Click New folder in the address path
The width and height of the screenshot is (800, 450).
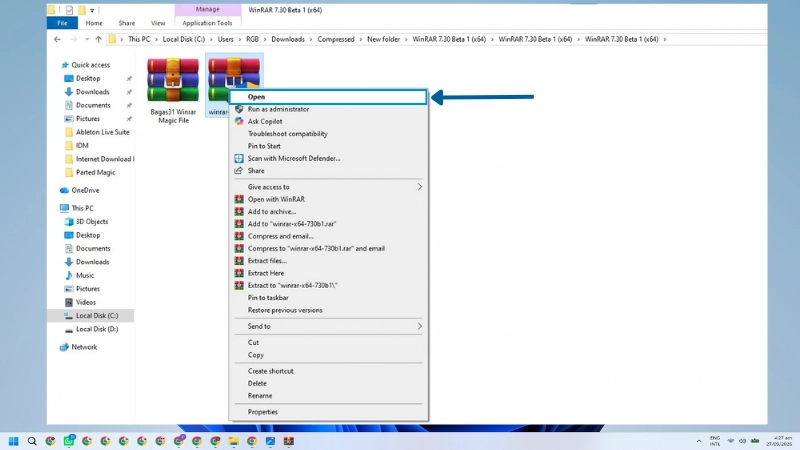point(383,39)
